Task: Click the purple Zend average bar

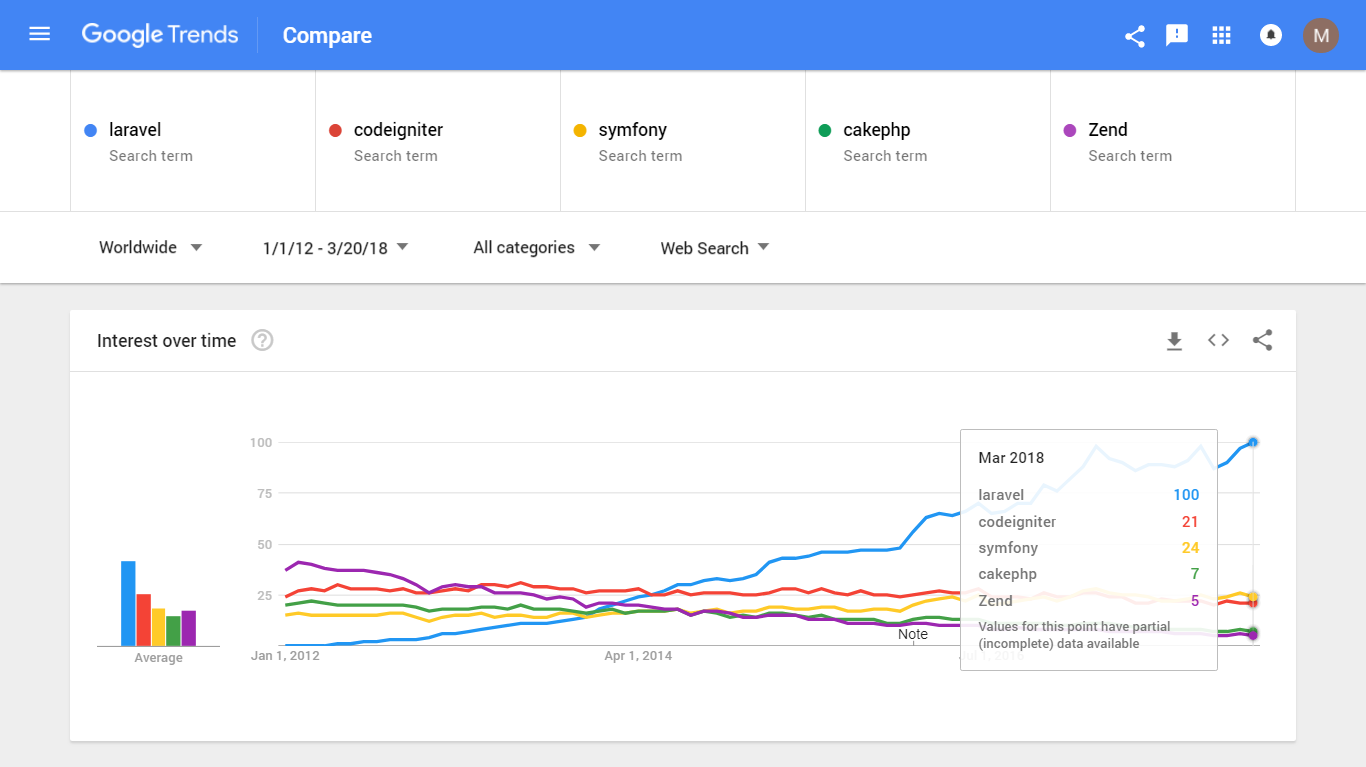Action: coord(188,628)
